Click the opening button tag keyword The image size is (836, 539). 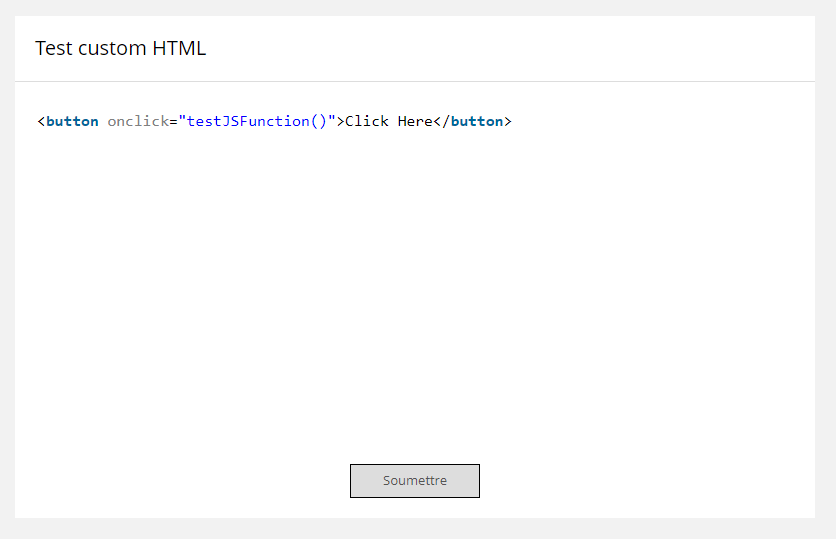coord(72,121)
